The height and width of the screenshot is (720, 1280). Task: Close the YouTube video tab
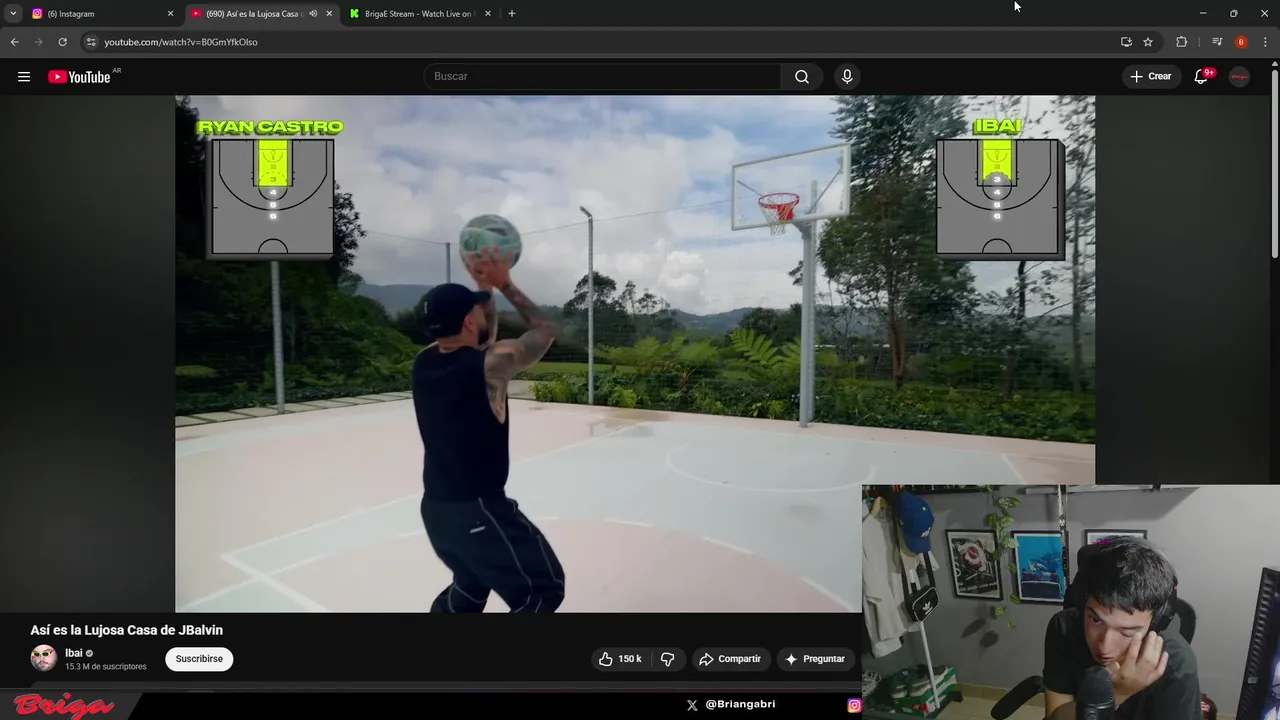[x=329, y=14]
